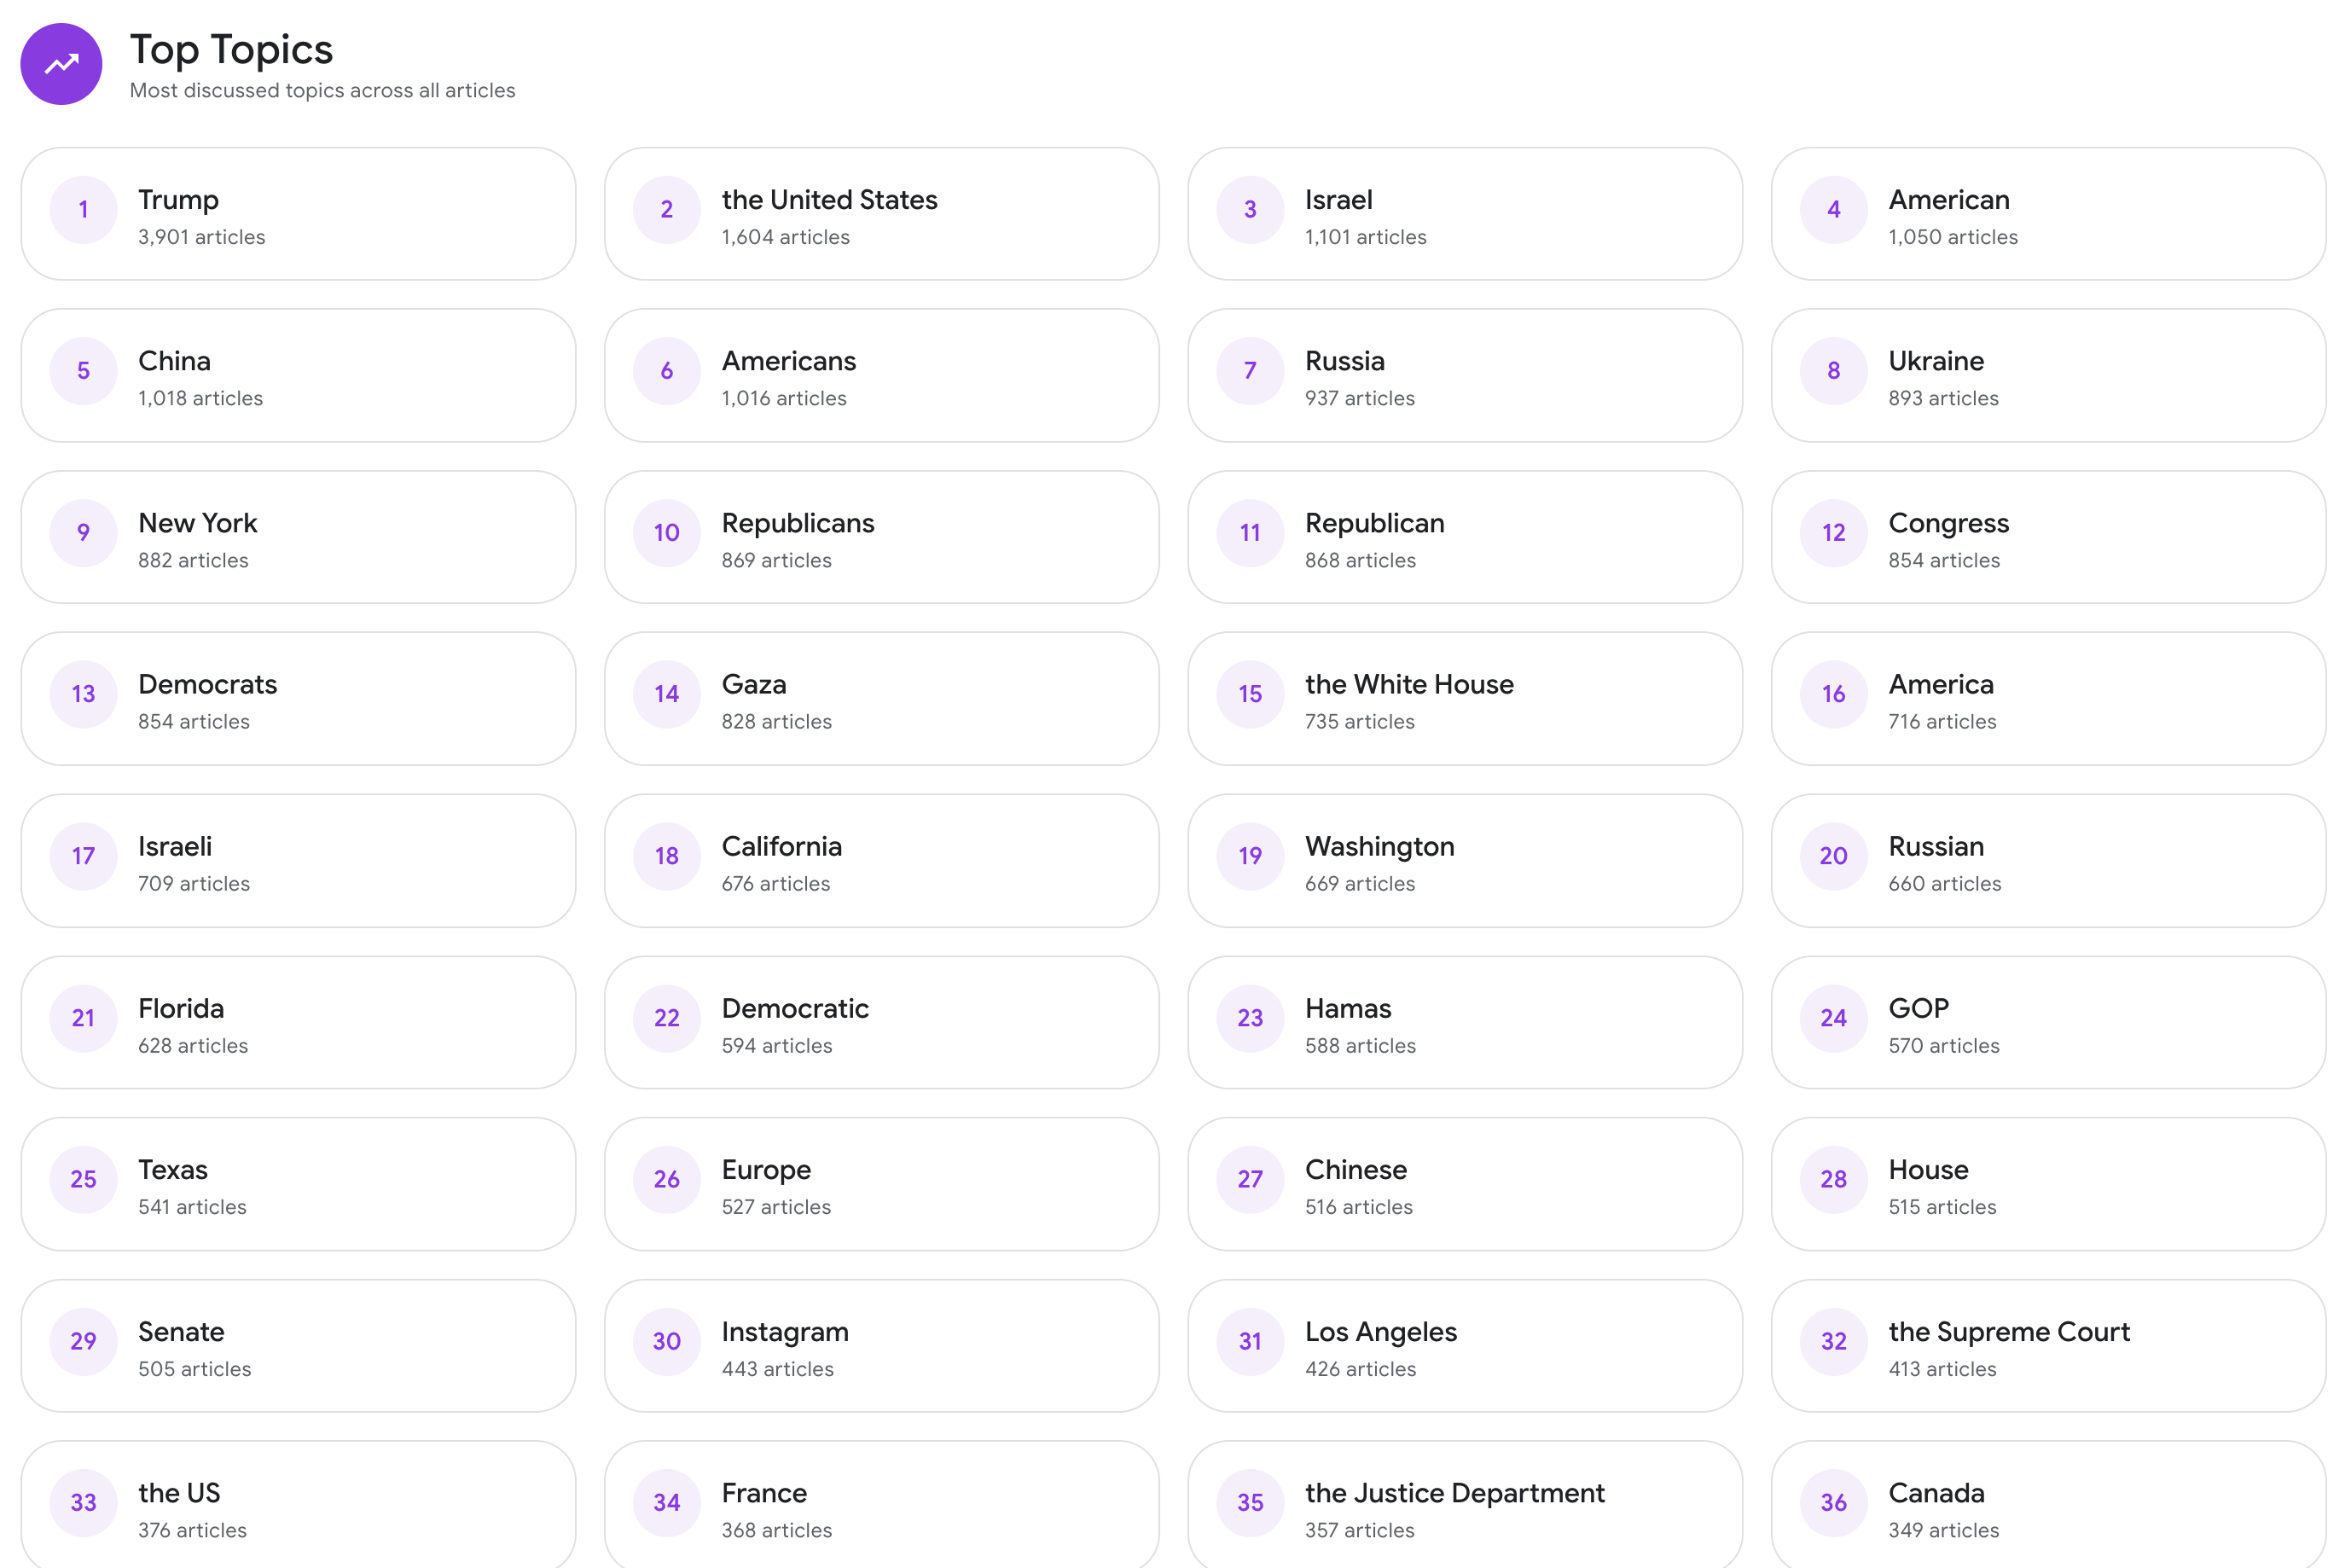
Task: Click the rank 7 badge beside Russia
Action: pyautogui.click(x=1249, y=371)
